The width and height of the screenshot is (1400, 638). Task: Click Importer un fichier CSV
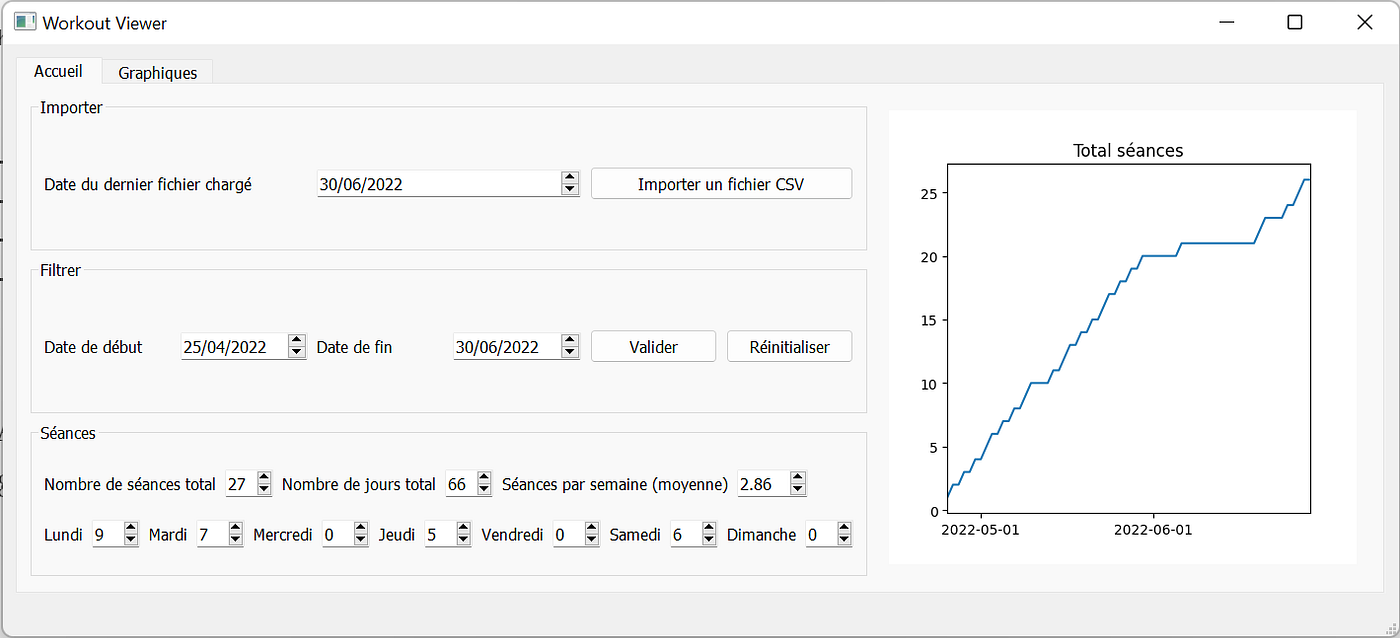pyautogui.click(x=720, y=183)
